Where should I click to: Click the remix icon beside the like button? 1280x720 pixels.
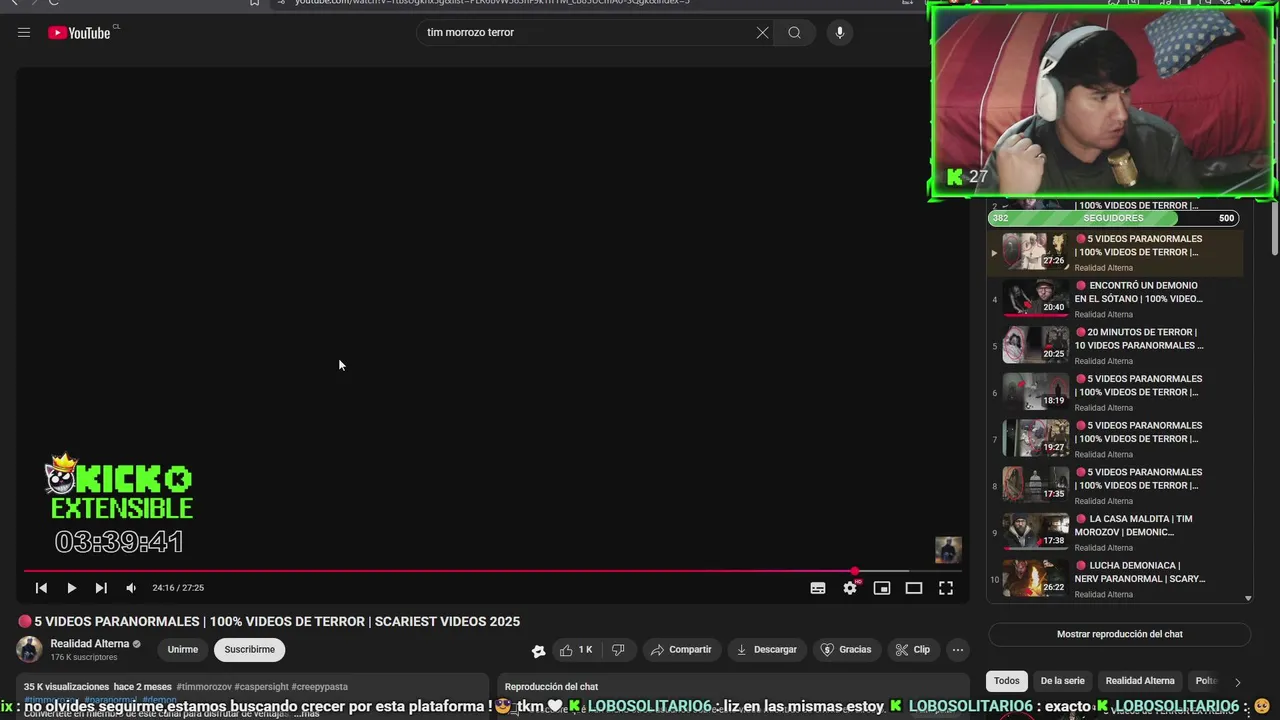coord(538,650)
